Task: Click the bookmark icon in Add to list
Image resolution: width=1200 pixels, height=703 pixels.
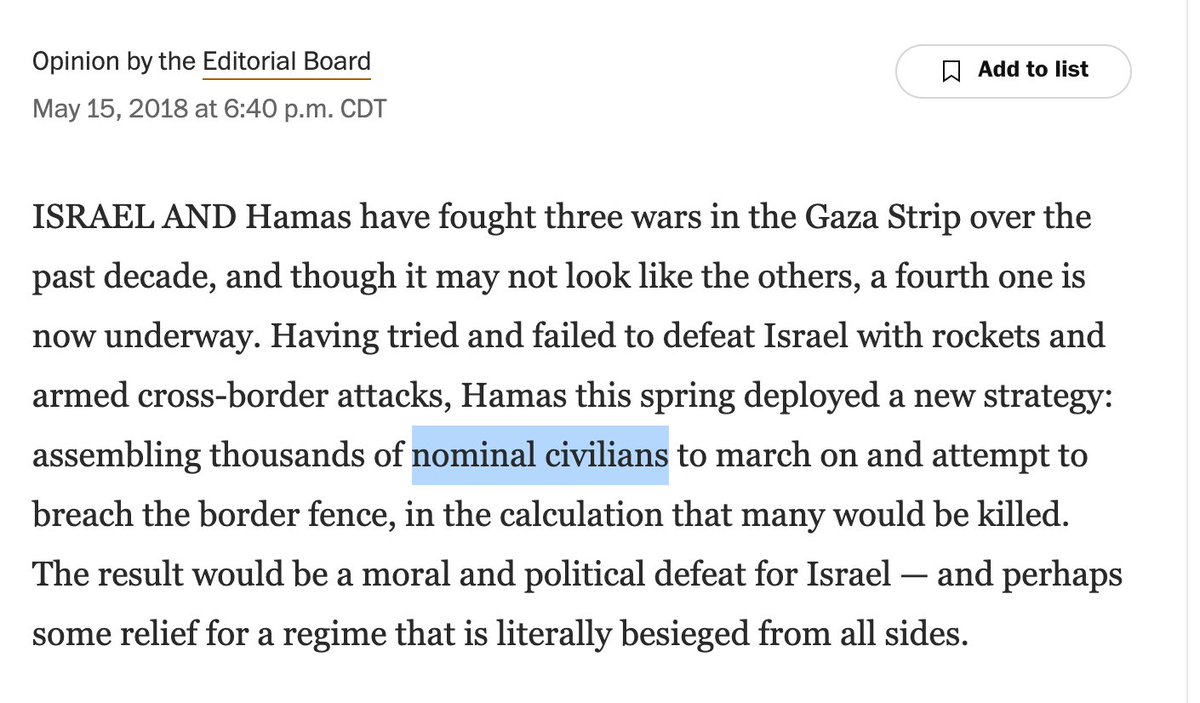Action: [x=952, y=71]
